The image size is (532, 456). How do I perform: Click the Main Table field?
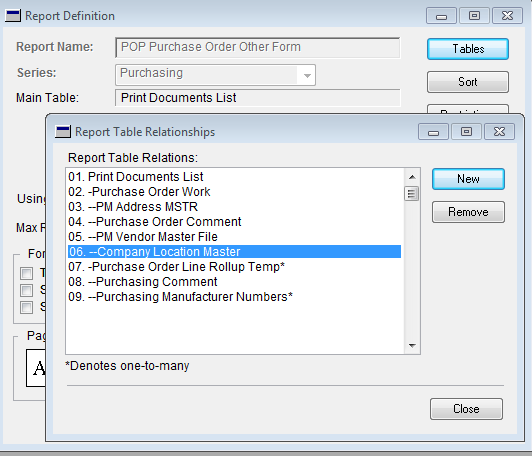point(258,98)
